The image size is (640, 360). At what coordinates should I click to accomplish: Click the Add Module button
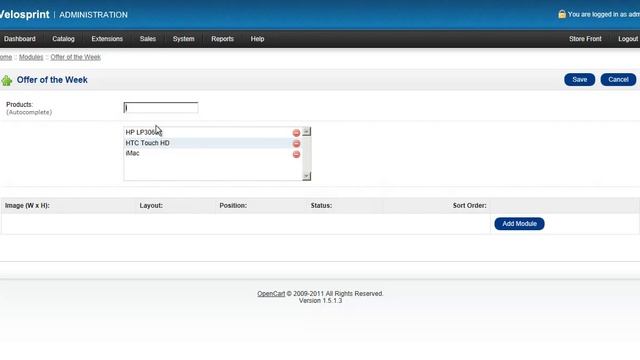click(x=519, y=224)
